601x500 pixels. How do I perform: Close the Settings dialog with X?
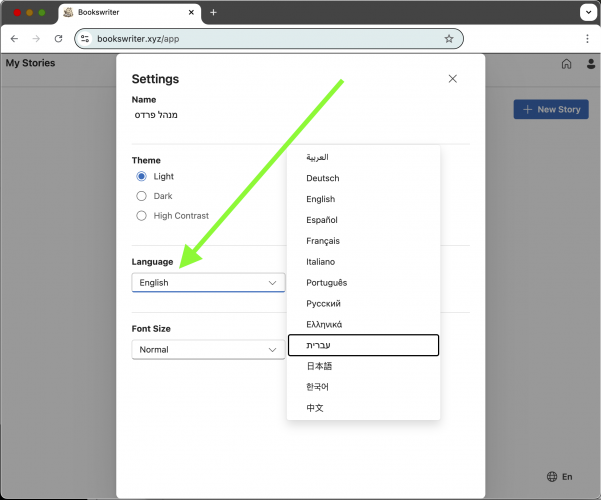[453, 78]
